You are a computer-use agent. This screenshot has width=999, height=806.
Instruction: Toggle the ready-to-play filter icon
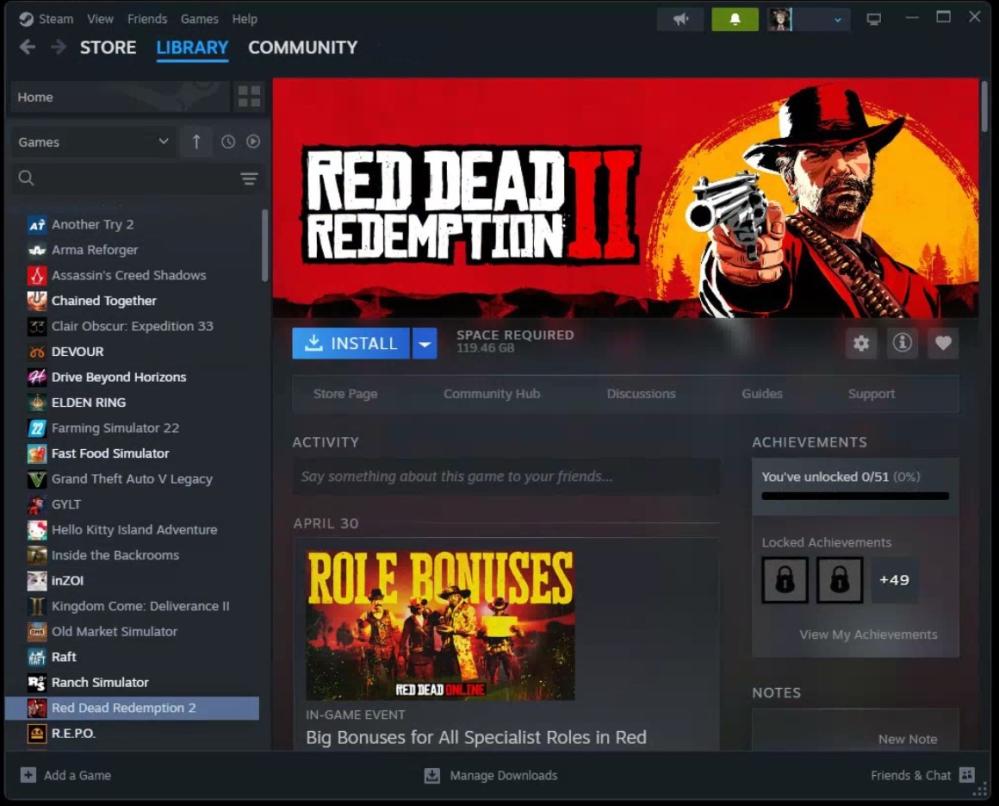(x=253, y=141)
